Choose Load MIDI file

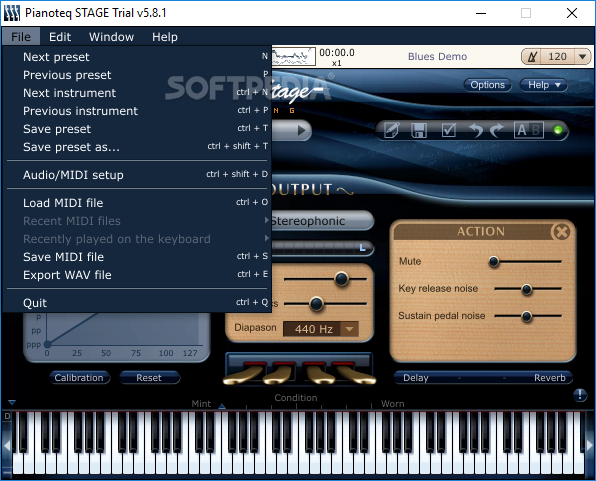137,203
